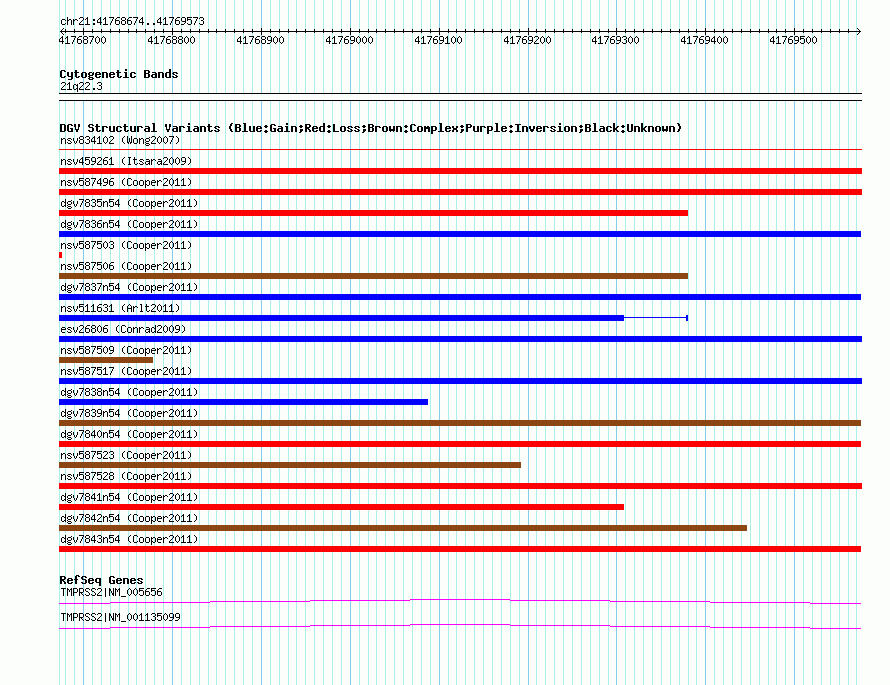Click the red loss bar for nsv459261
890x685 pixels.
click(460, 171)
